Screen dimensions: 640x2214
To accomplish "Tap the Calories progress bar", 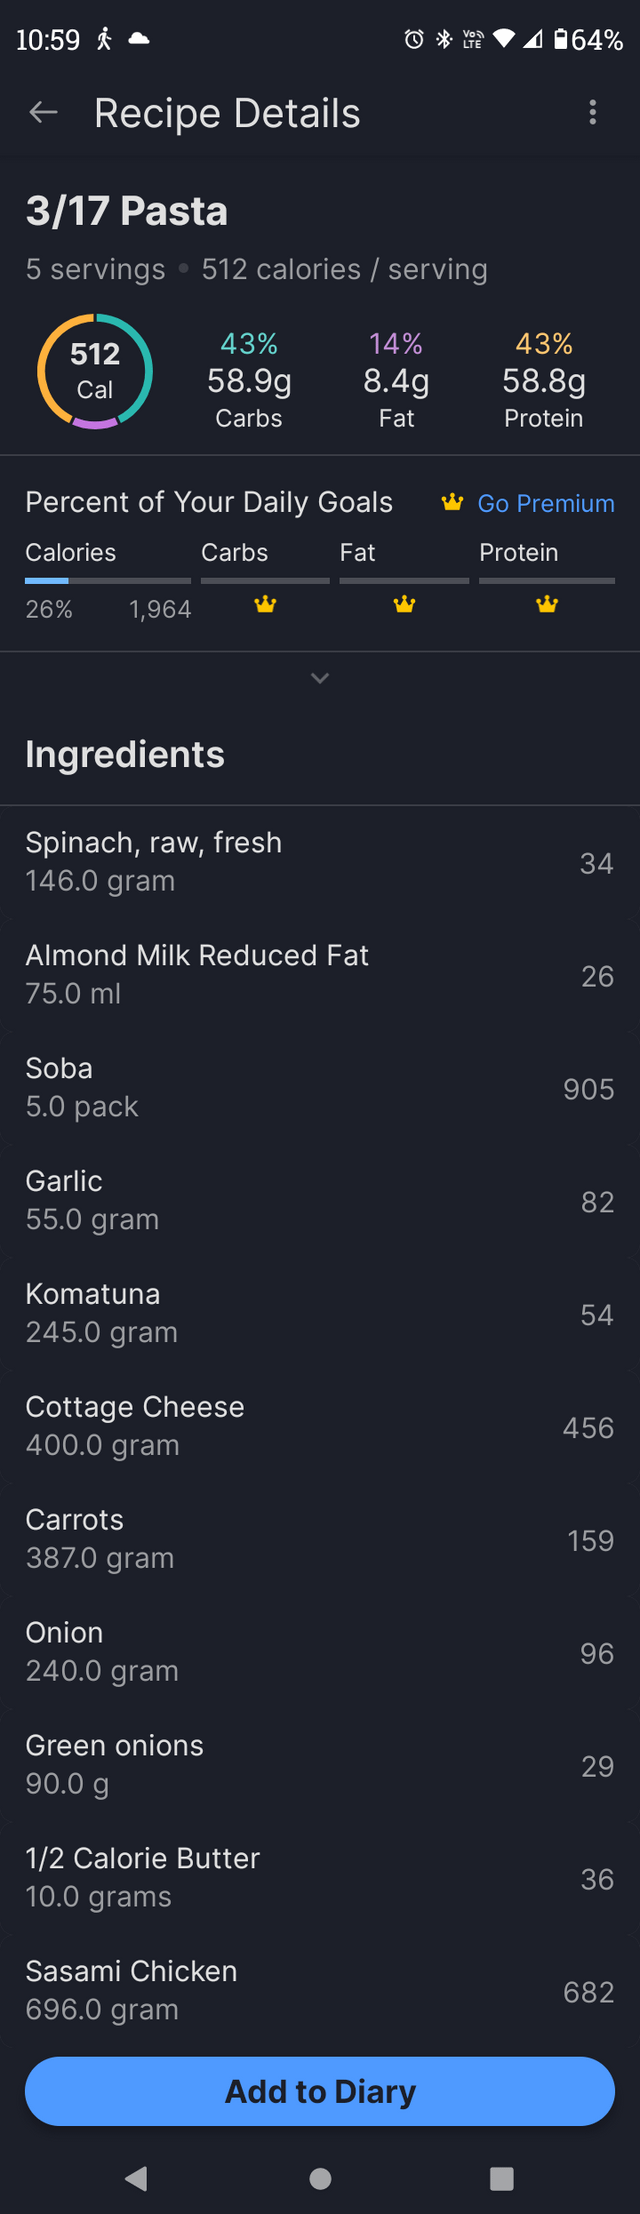I will (x=108, y=580).
